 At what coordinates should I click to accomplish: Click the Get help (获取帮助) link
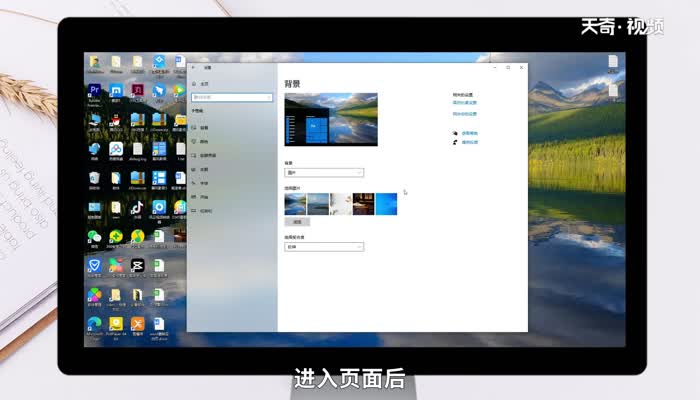(x=470, y=133)
